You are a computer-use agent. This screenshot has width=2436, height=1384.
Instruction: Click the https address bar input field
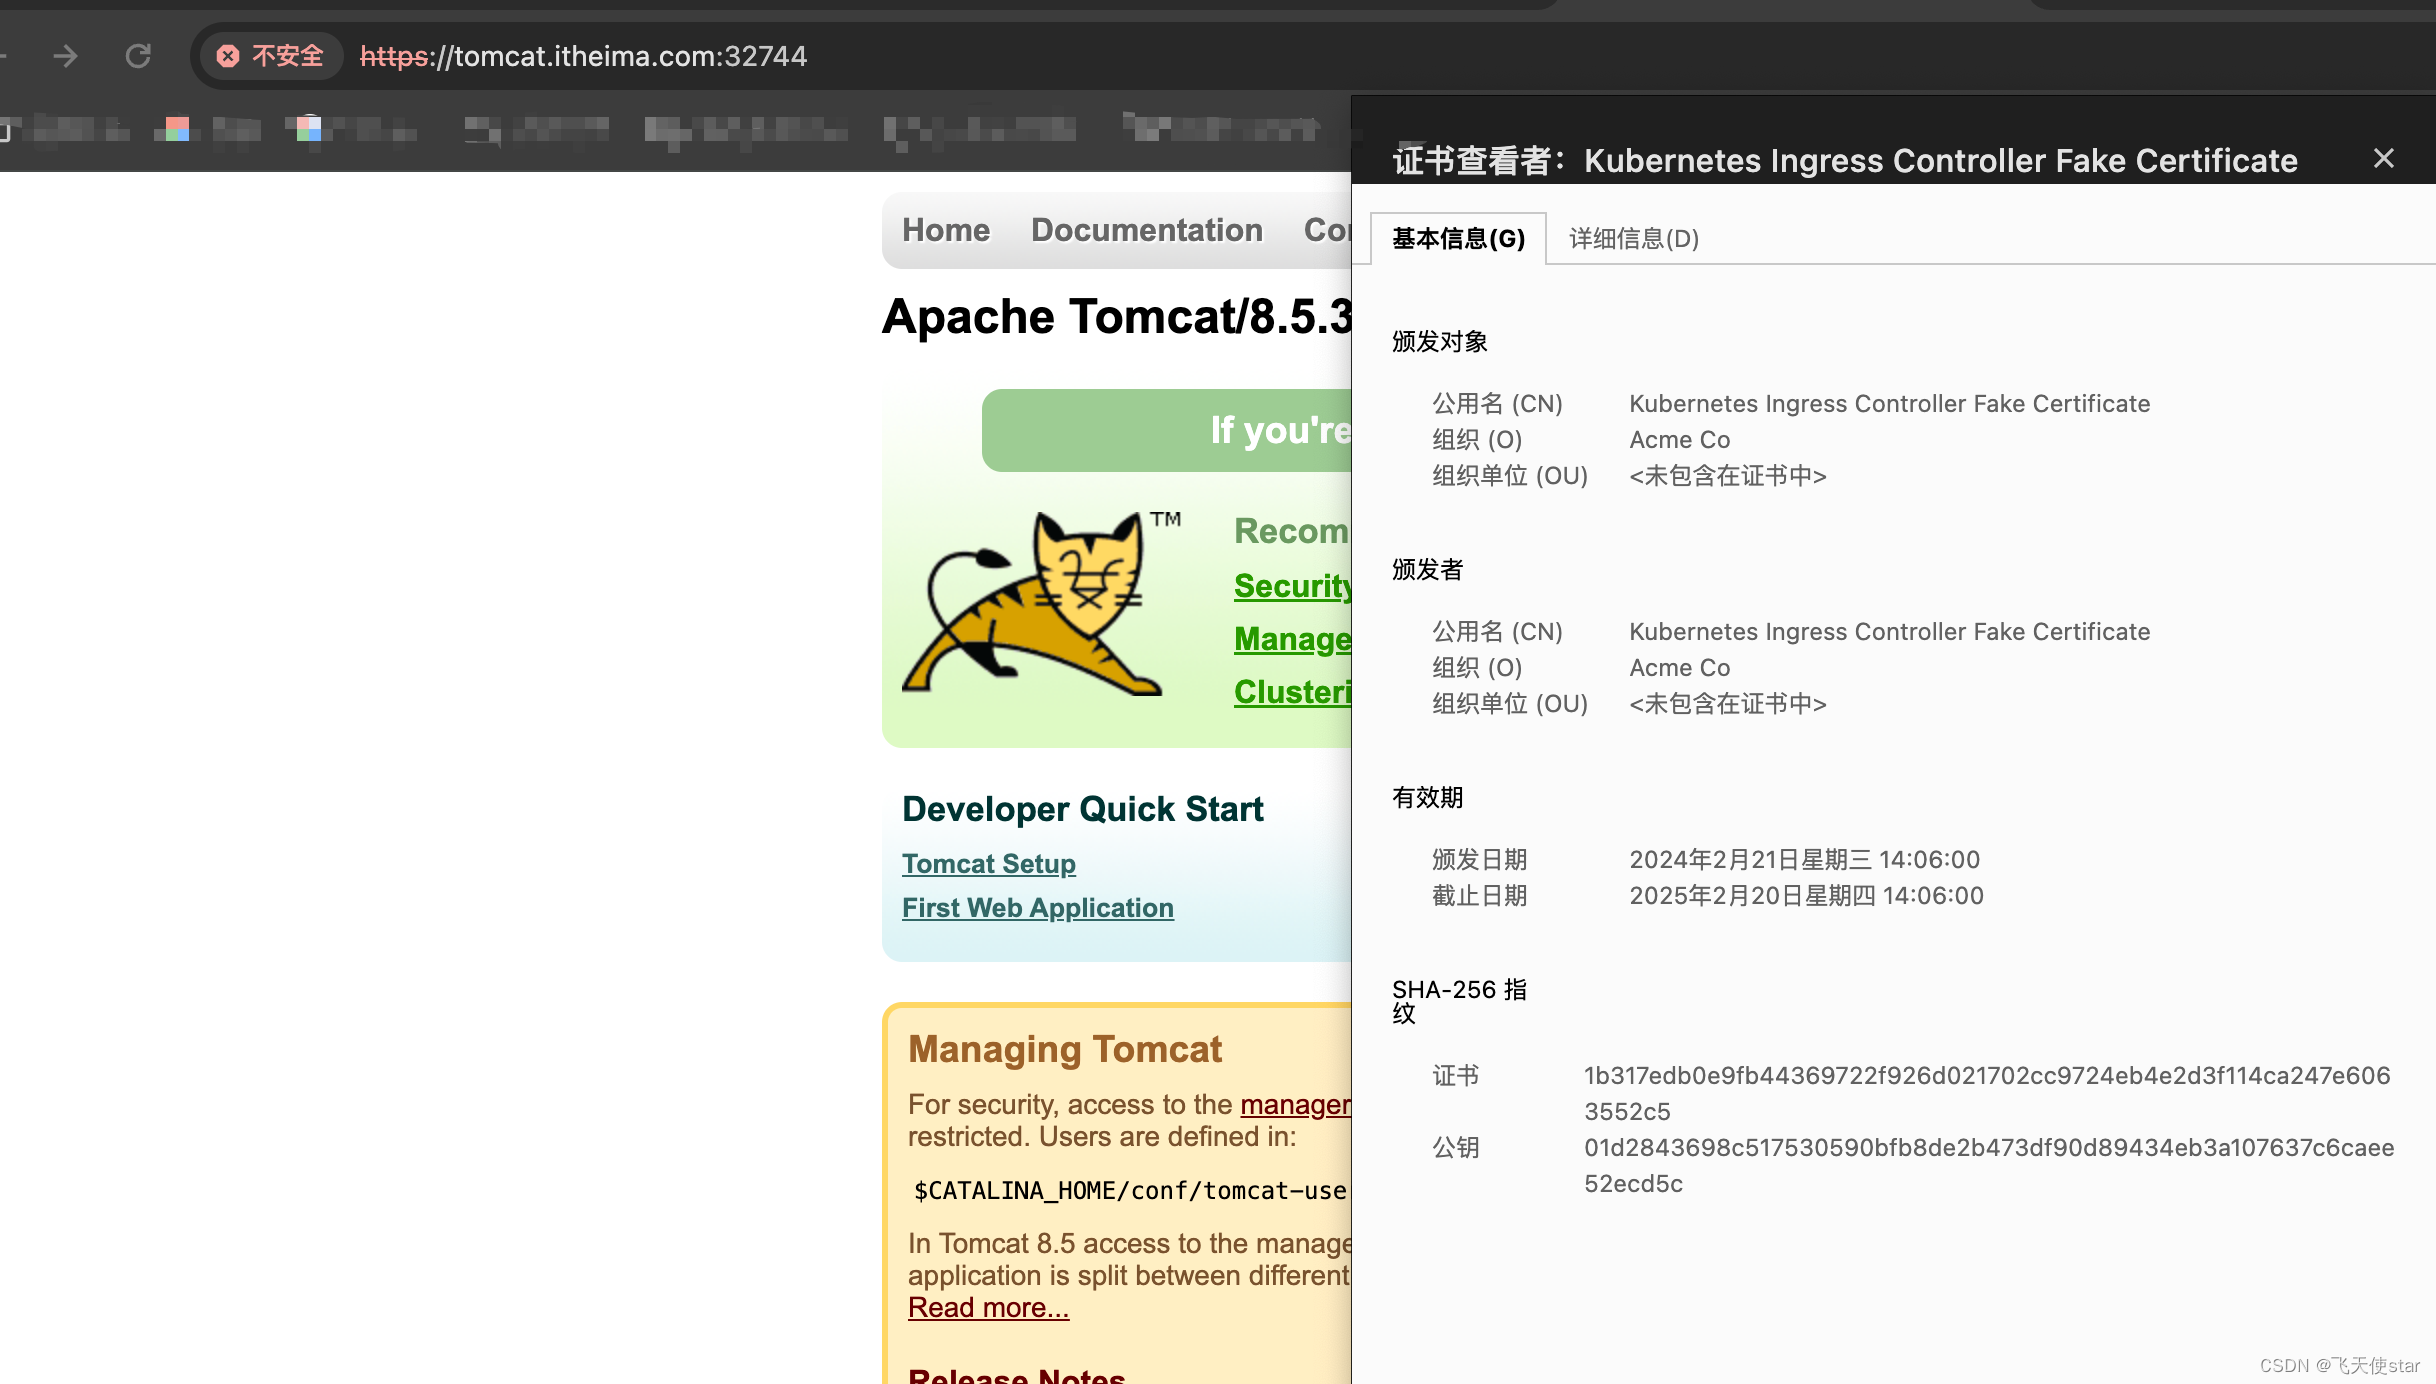tap(582, 57)
